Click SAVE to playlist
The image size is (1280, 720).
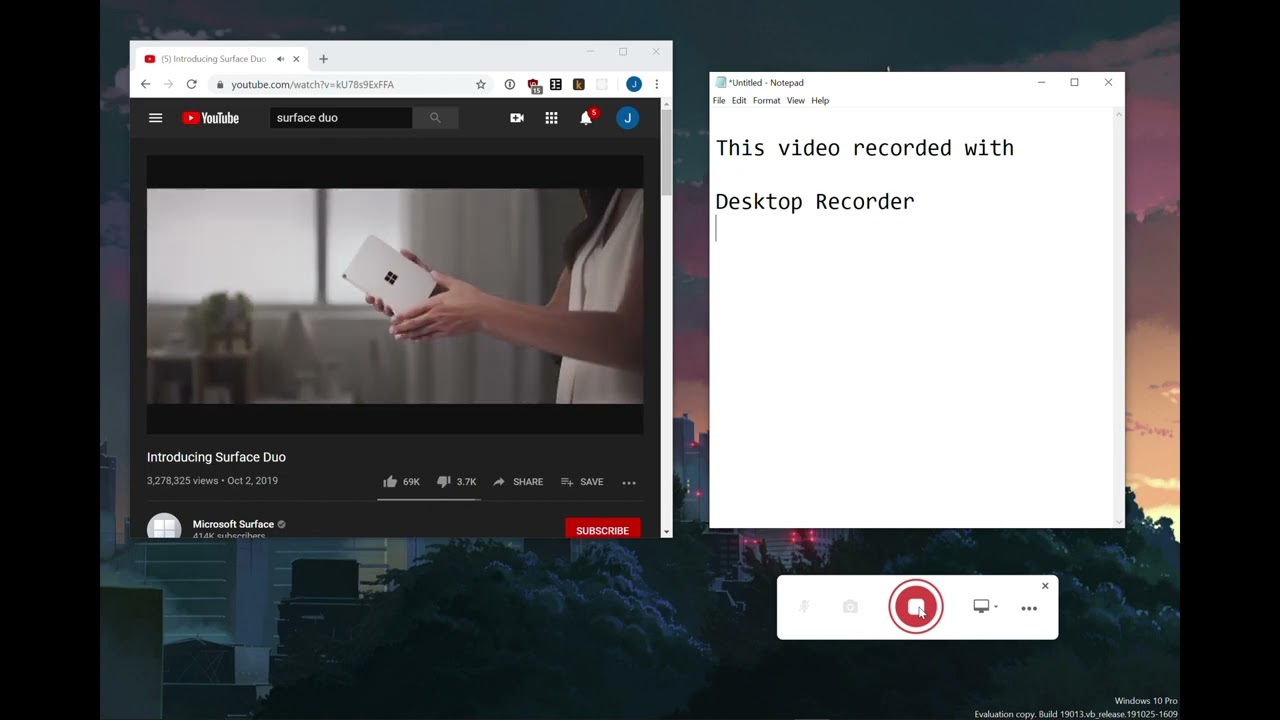pos(582,482)
